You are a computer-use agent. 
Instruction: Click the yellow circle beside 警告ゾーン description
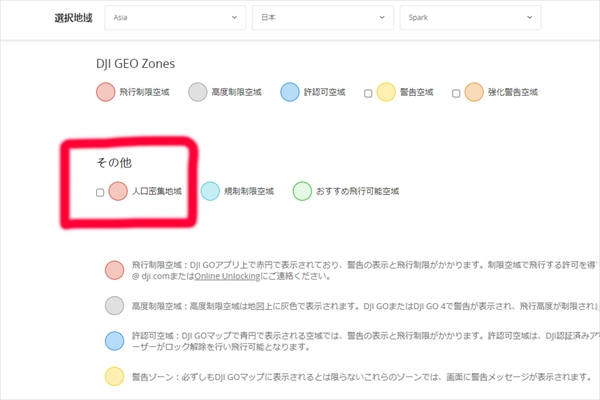114,377
